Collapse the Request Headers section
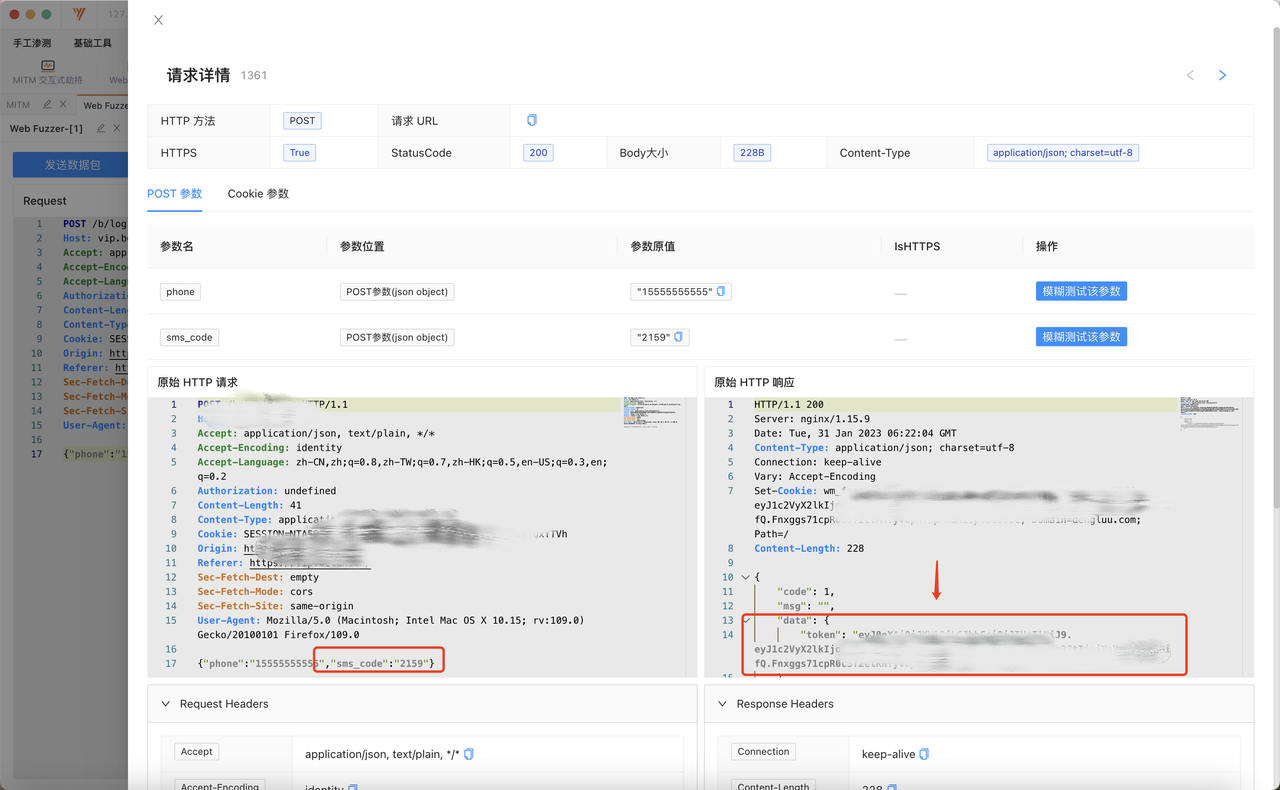The width and height of the screenshot is (1280, 790). point(166,704)
